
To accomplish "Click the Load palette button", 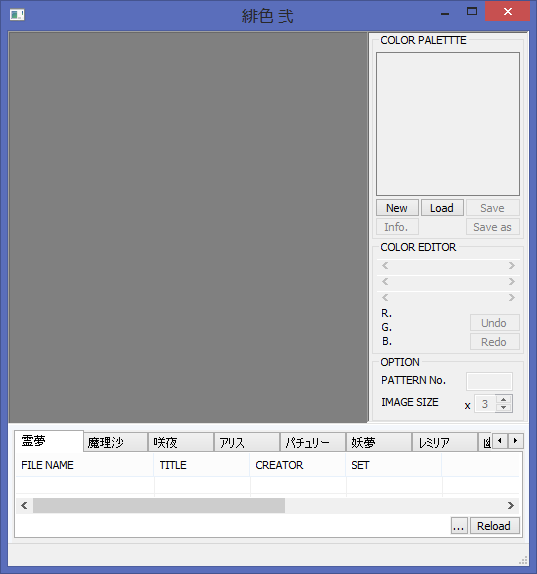I will (x=442, y=208).
